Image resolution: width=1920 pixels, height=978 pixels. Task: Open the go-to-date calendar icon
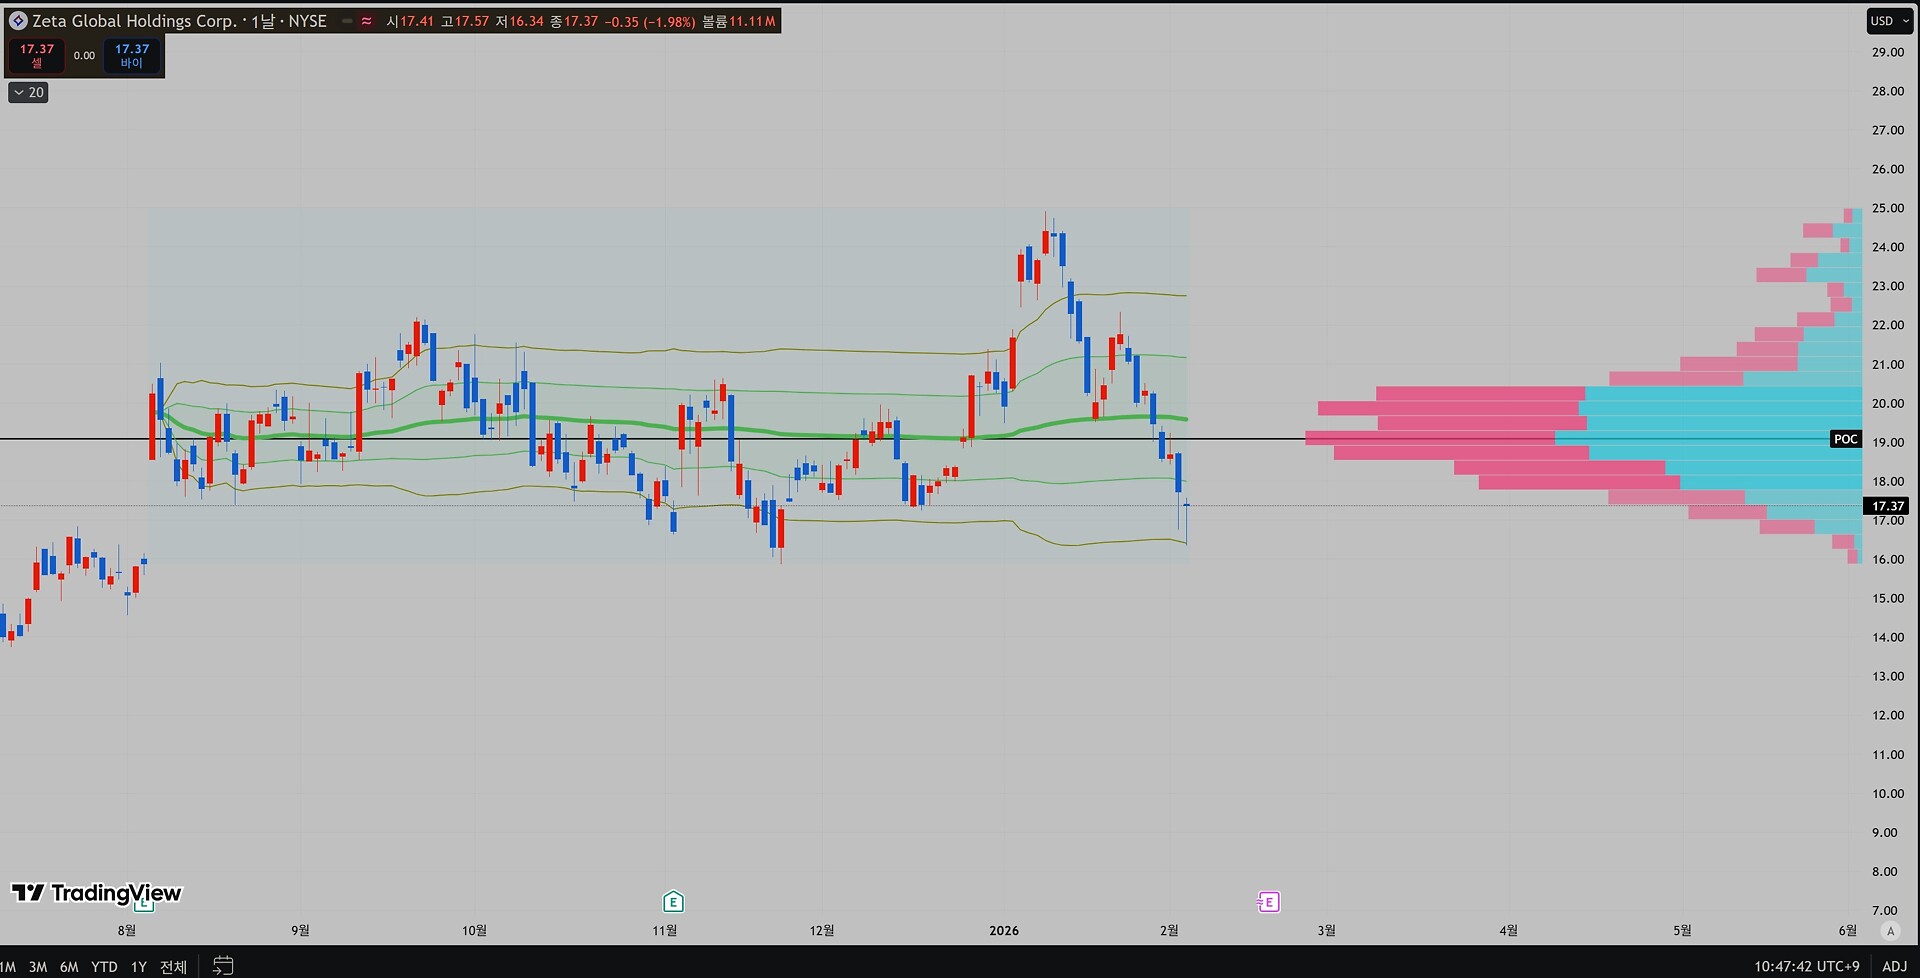pyautogui.click(x=223, y=966)
